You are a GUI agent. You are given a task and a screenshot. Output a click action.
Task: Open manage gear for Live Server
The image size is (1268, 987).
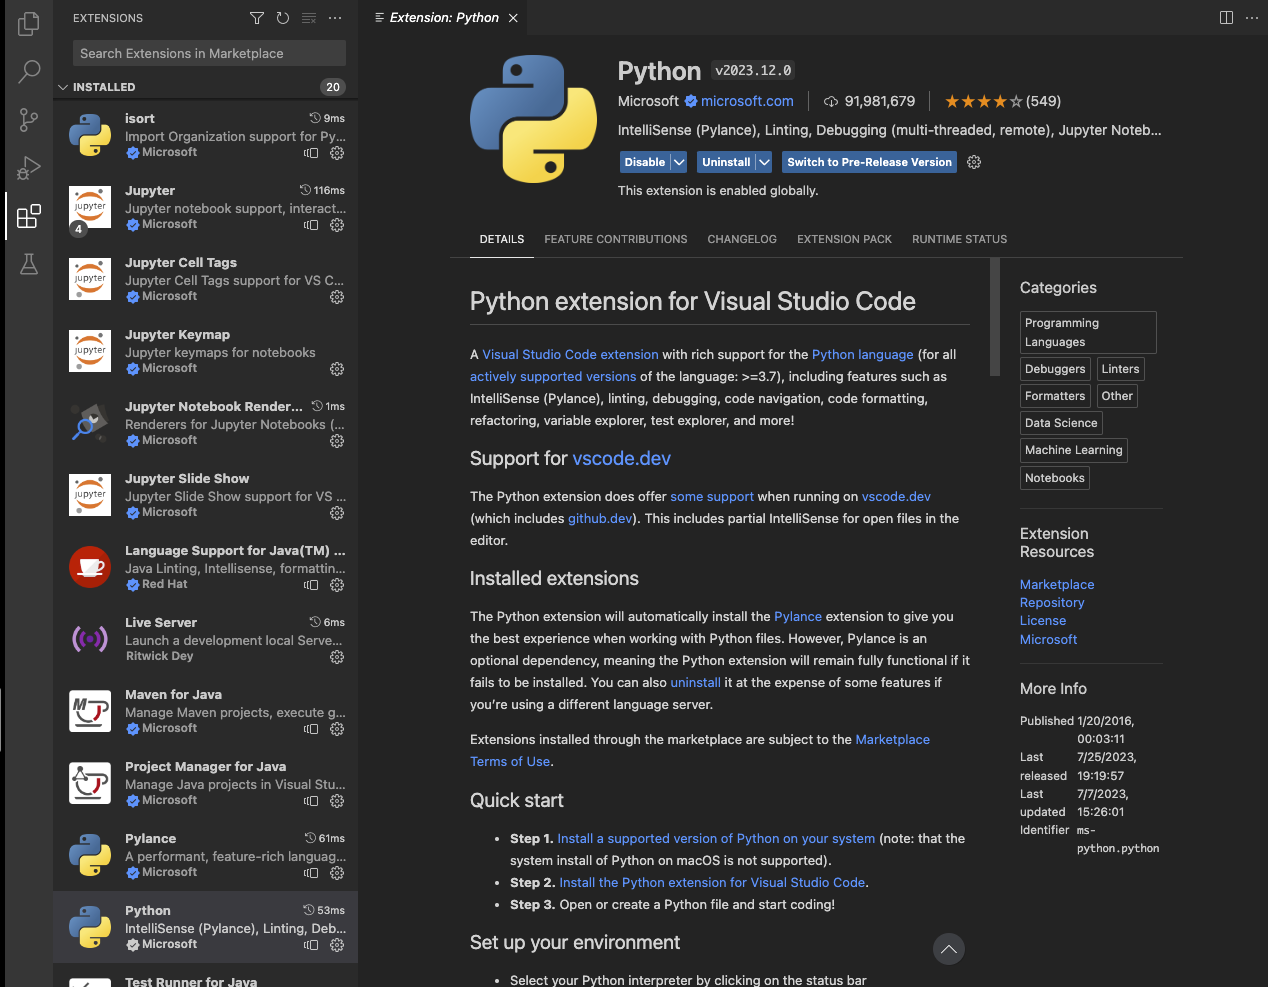coord(337,657)
